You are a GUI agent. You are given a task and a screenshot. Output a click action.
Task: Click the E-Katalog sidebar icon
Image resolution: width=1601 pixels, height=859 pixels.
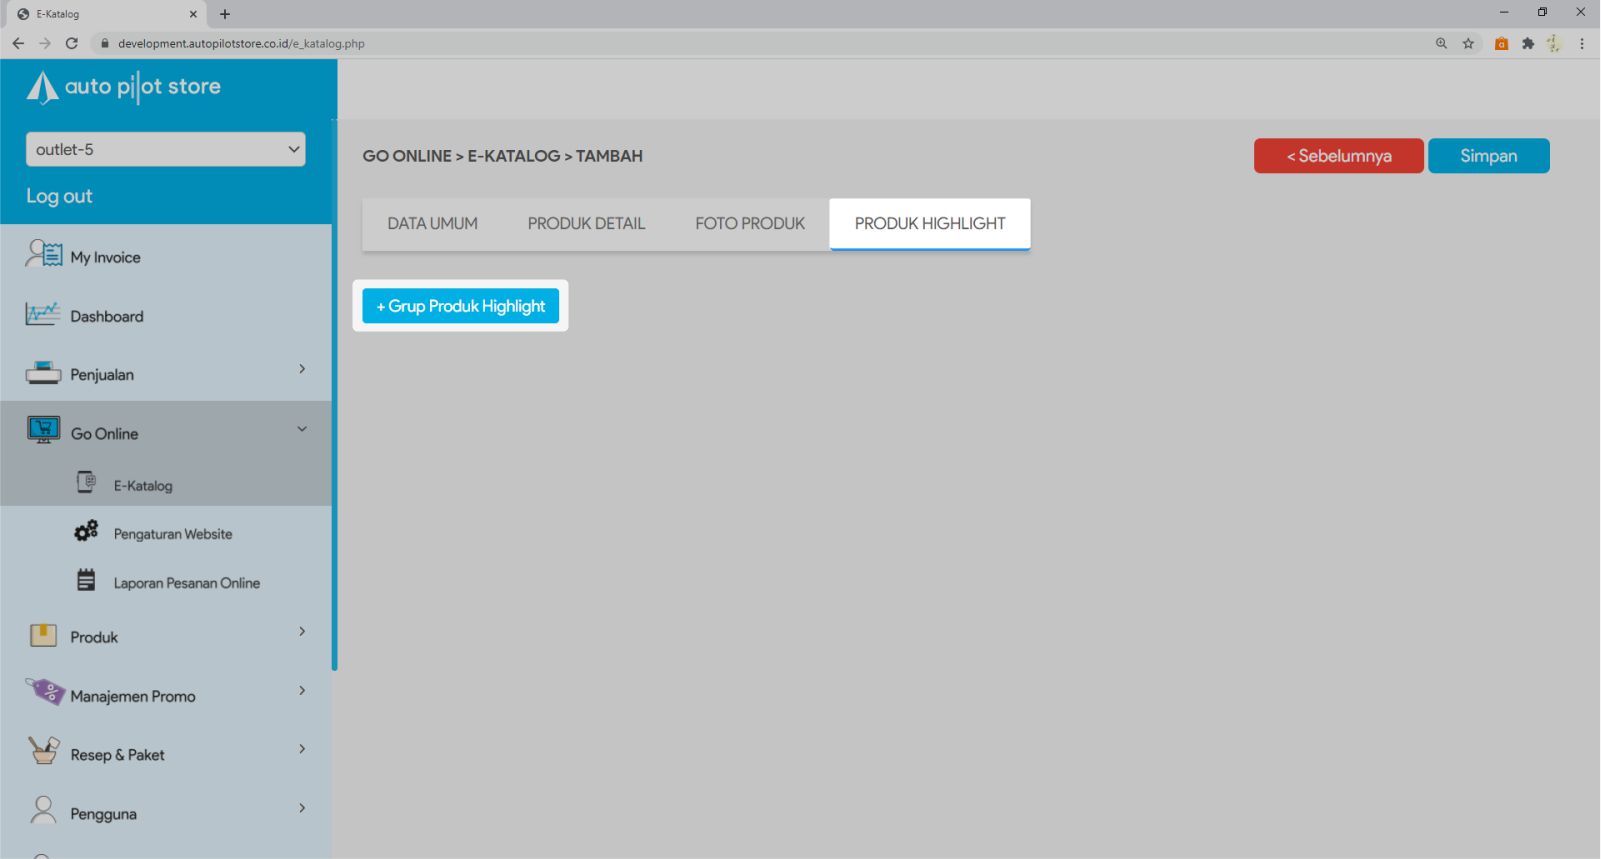tap(87, 483)
